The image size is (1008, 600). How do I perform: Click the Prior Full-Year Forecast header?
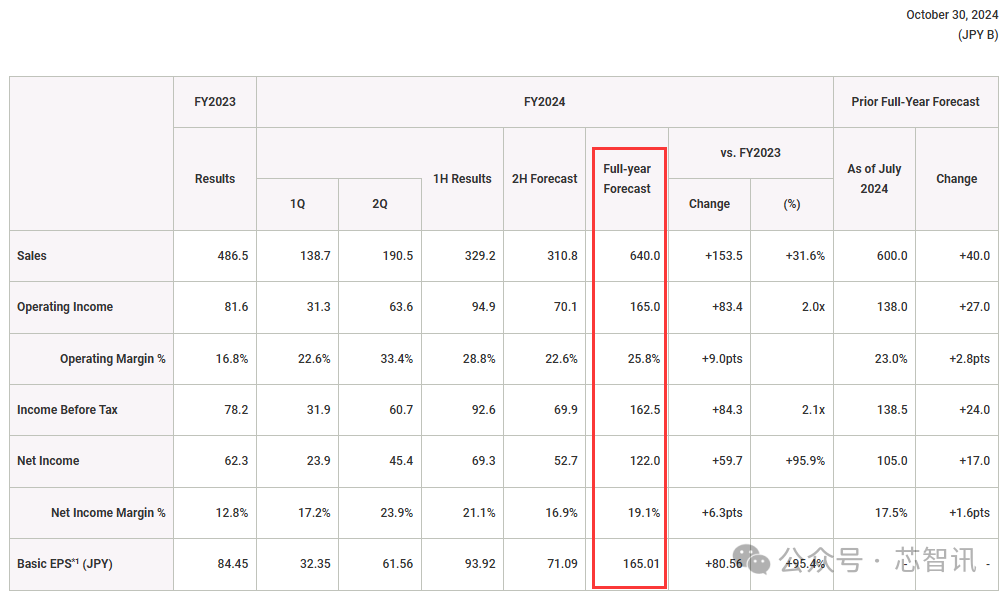915,102
